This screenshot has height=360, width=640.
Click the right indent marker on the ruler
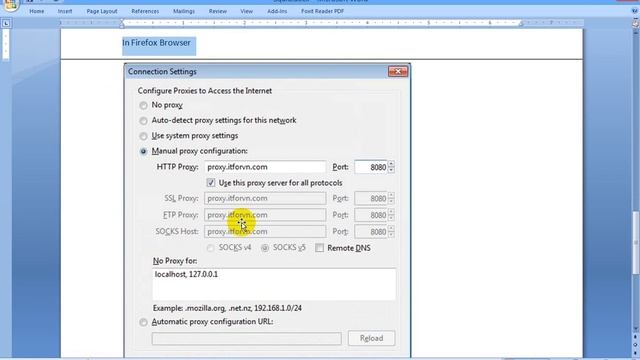coord(521,24)
